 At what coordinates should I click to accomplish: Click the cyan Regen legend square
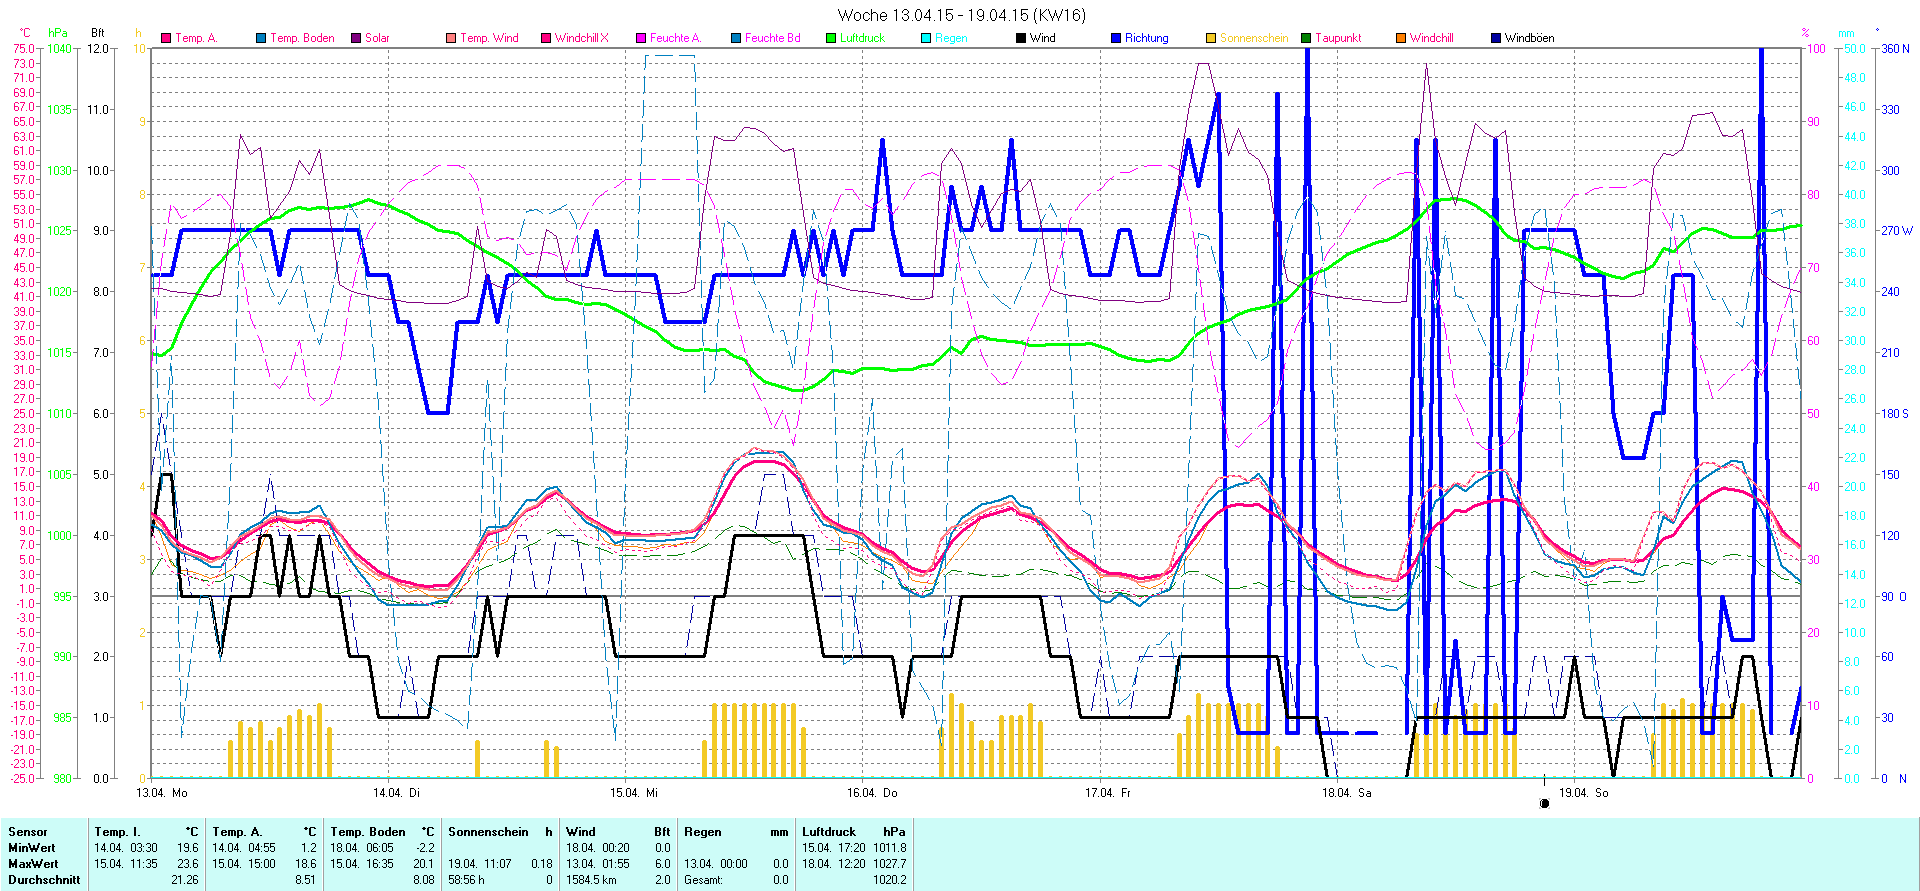[926, 38]
